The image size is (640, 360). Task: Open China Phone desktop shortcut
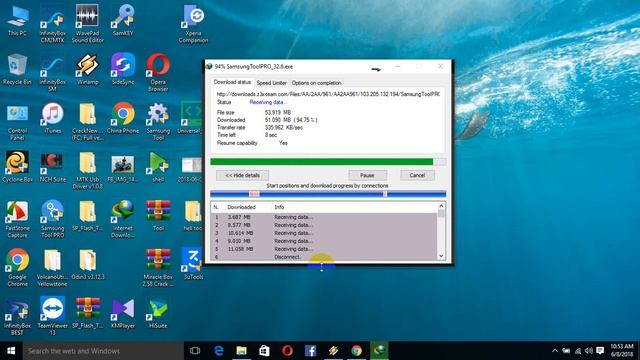[x=122, y=118]
